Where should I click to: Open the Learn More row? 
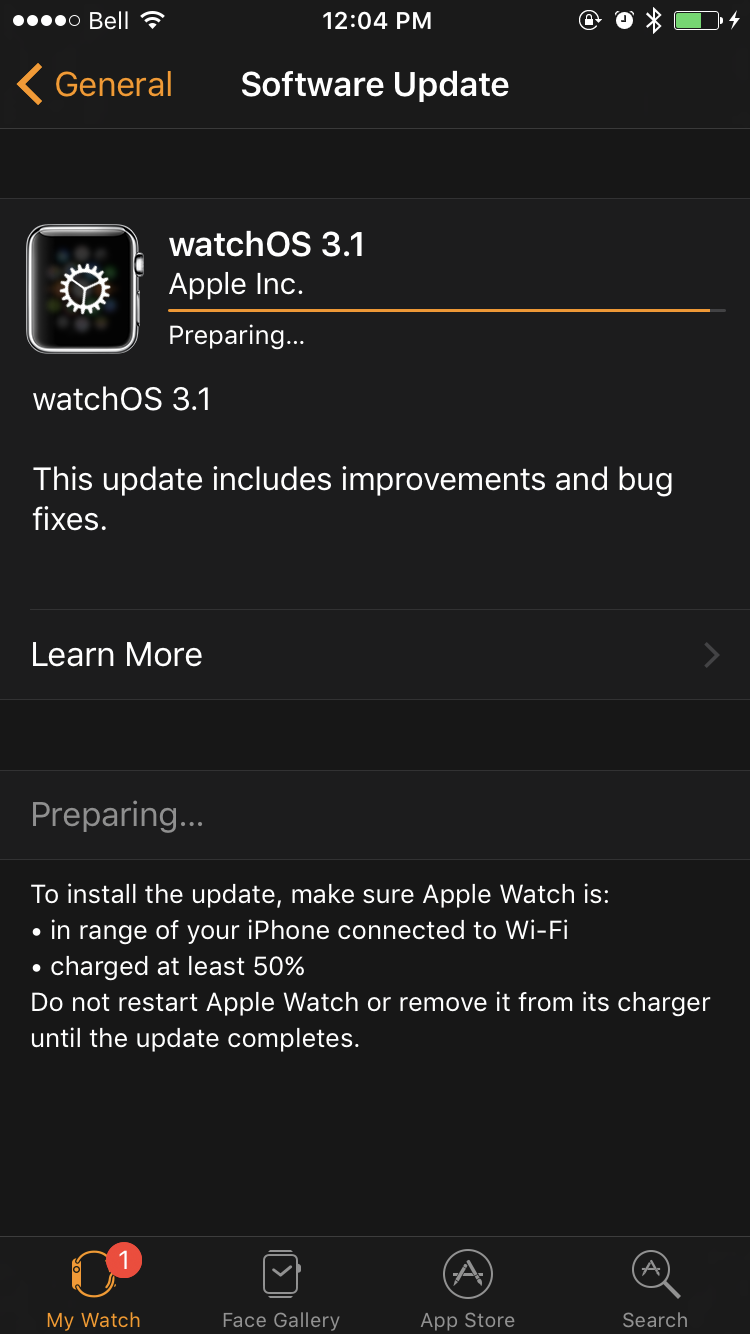(375, 655)
